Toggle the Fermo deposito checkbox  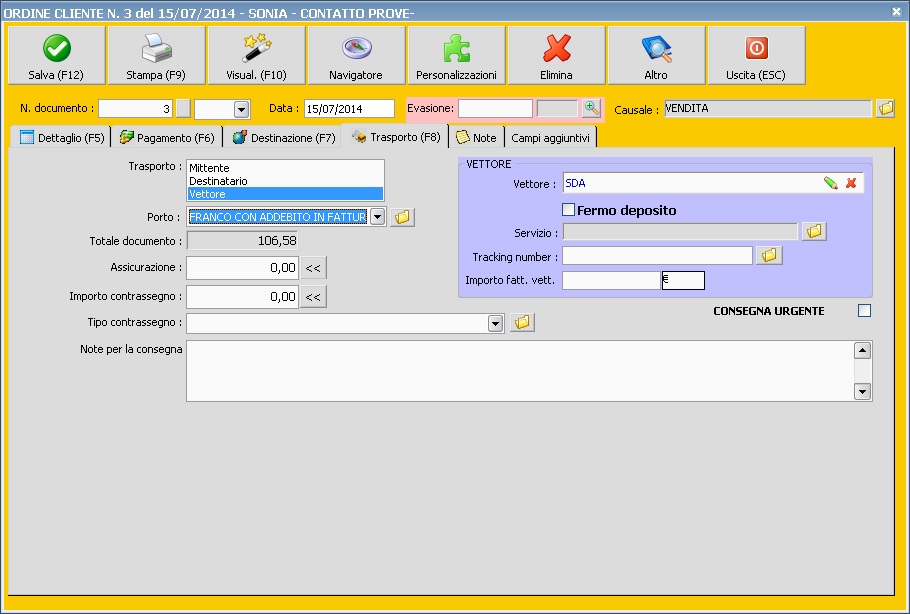point(569,210)
